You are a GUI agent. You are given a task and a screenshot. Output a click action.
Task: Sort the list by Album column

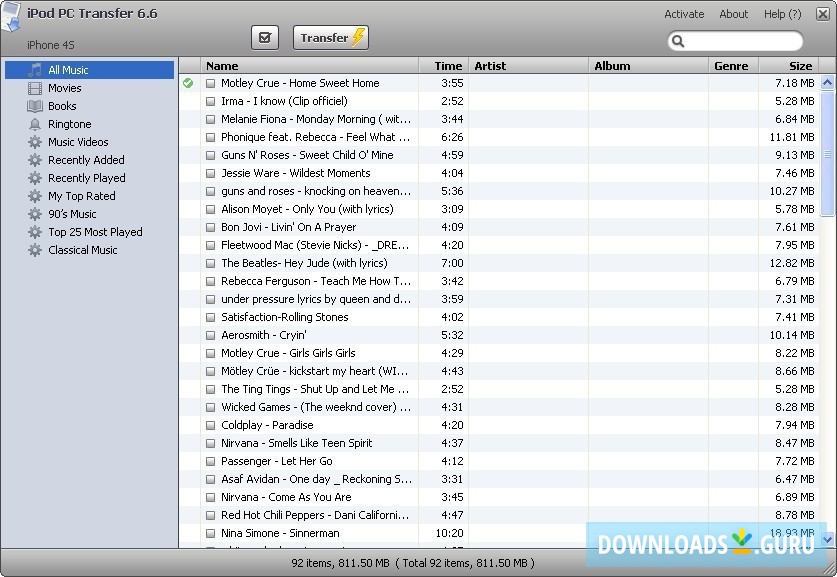649,66
